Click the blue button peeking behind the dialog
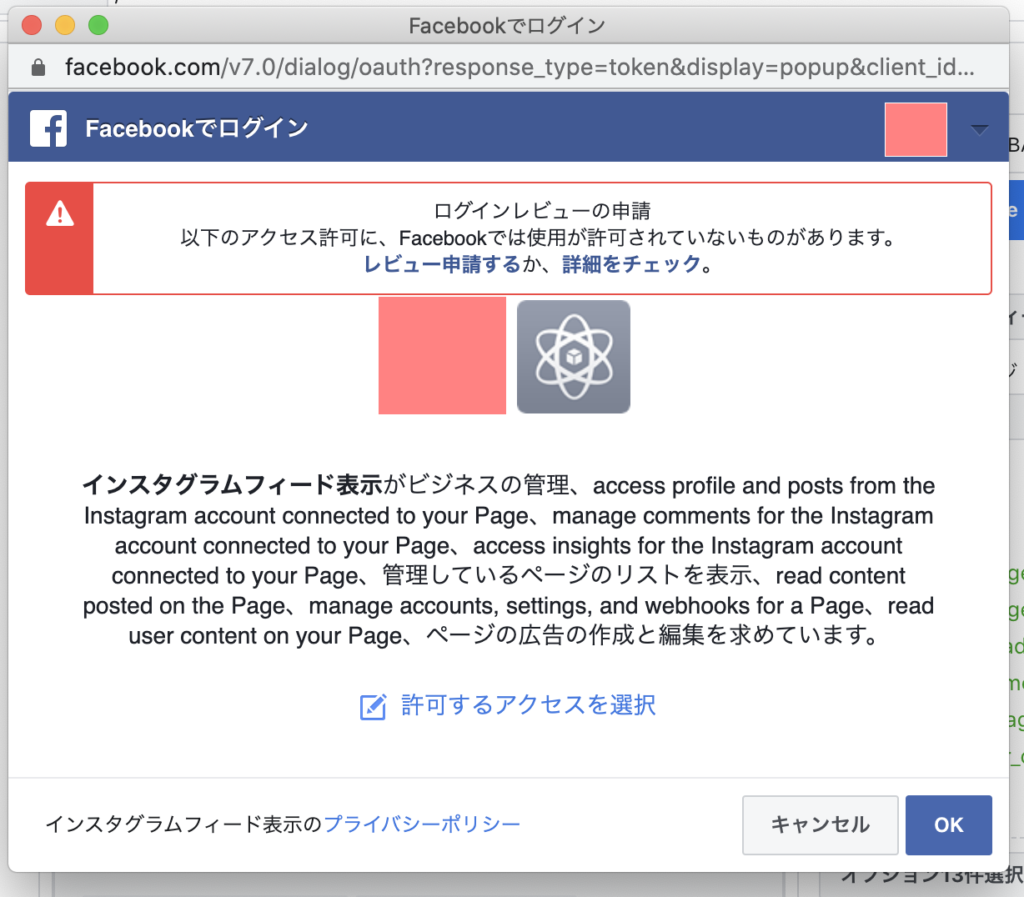This screenshot has width=1024, height=897. pos(1015,209)
